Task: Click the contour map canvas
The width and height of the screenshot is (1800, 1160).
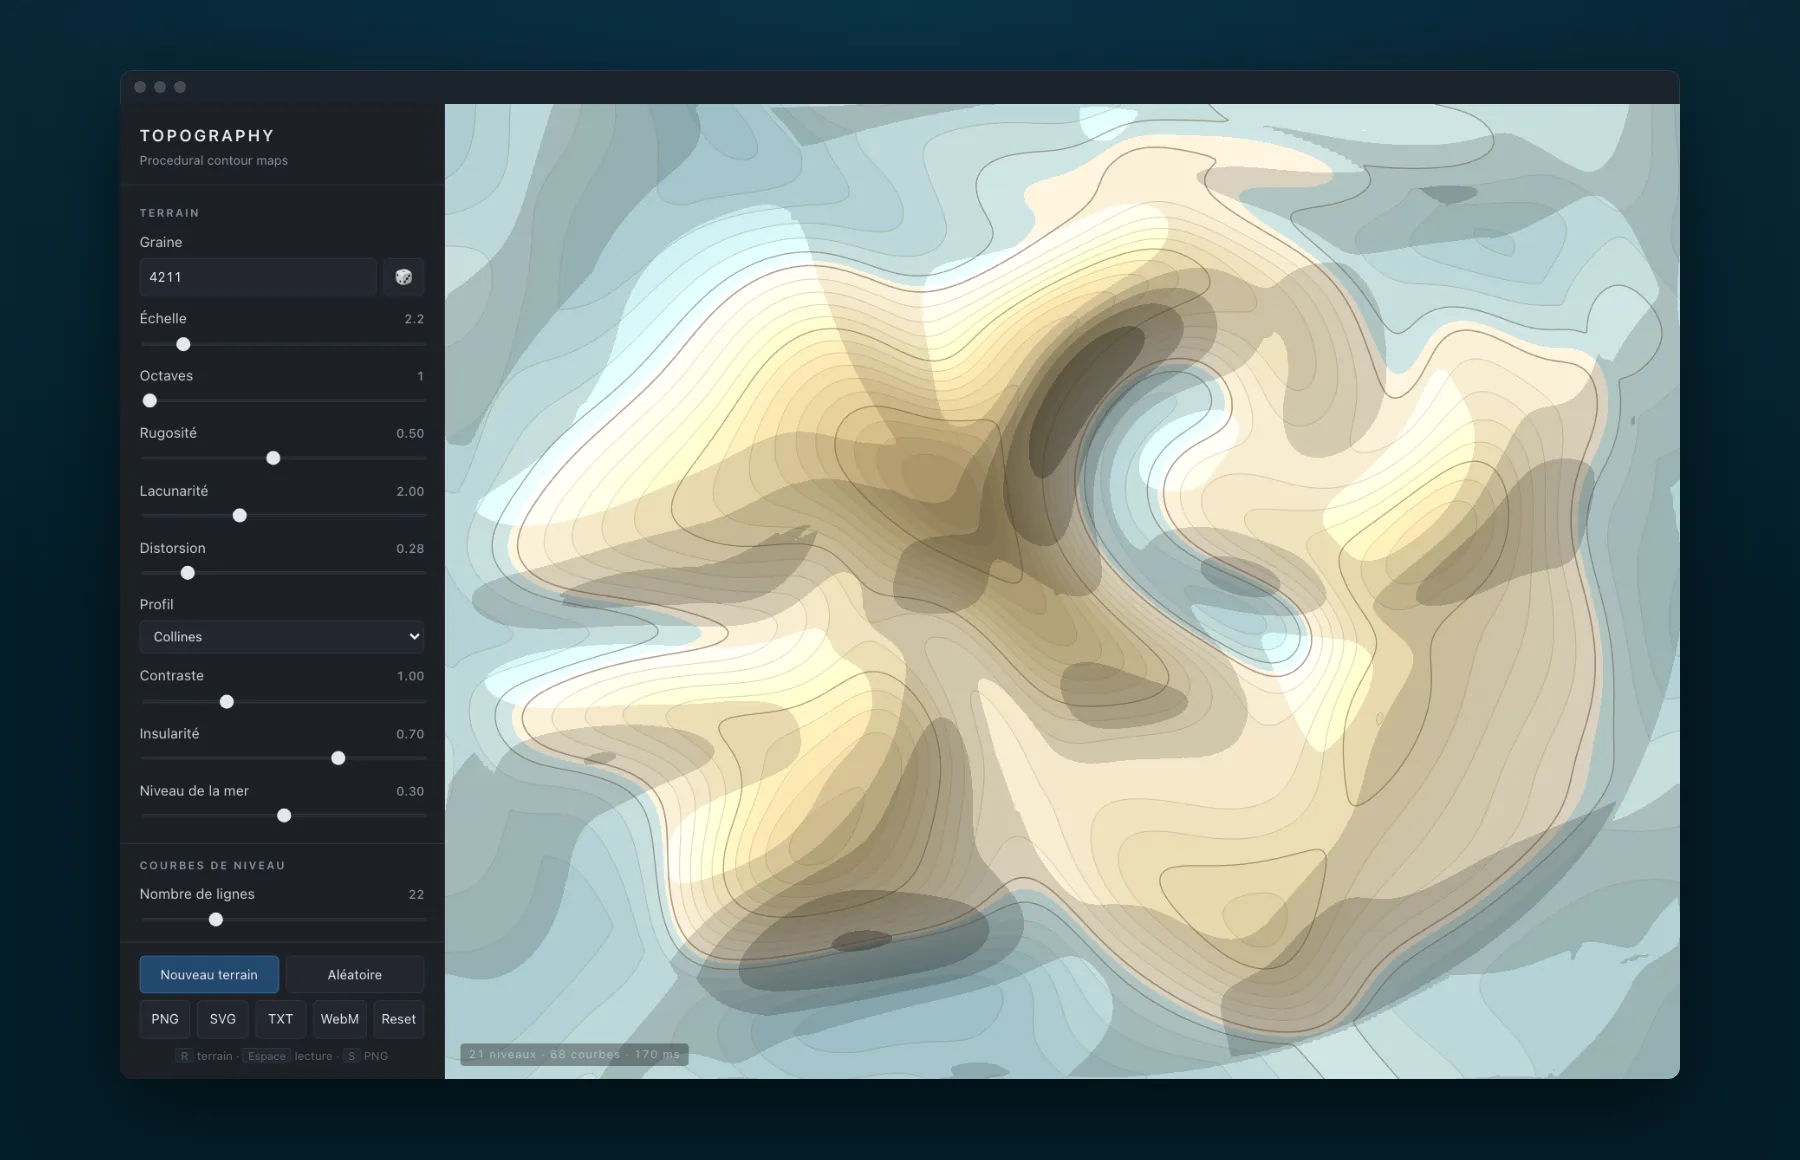Action: point(1062,591)
